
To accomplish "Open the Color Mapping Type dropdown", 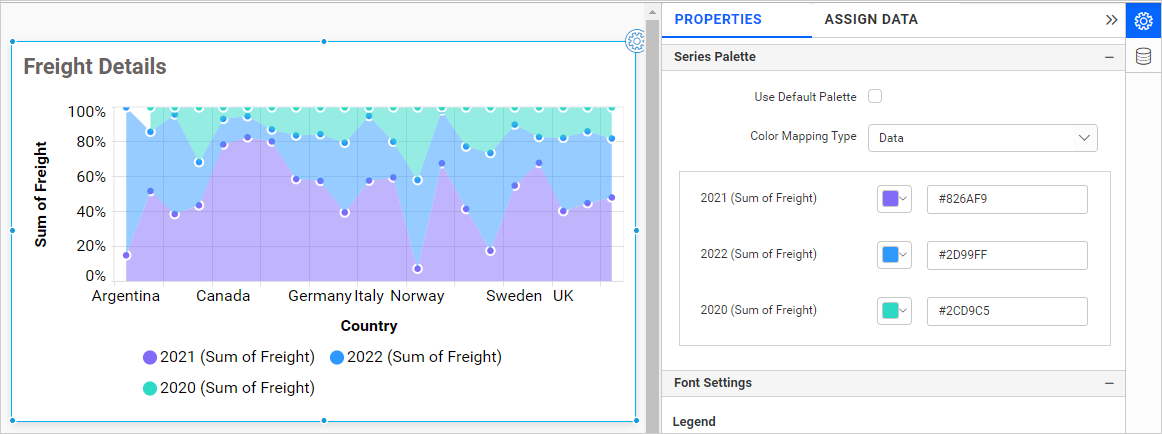I will [983, 138].
